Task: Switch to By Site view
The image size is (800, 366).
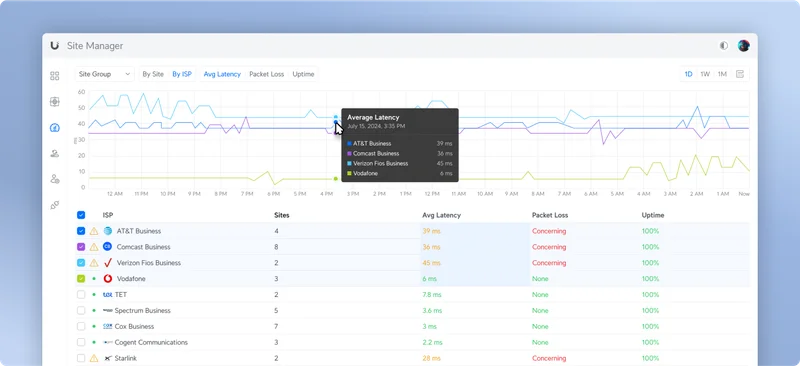Action: (153, 74)
